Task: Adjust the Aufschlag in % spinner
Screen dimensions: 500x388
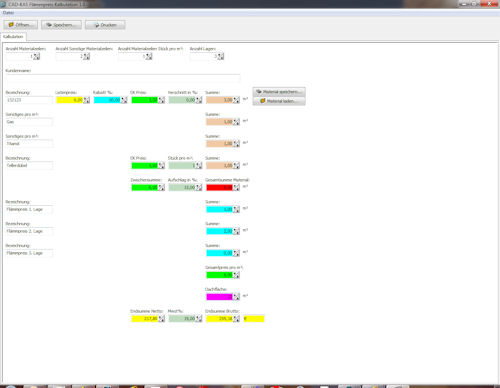Action: pyautogui.click(x=199, y=187)
